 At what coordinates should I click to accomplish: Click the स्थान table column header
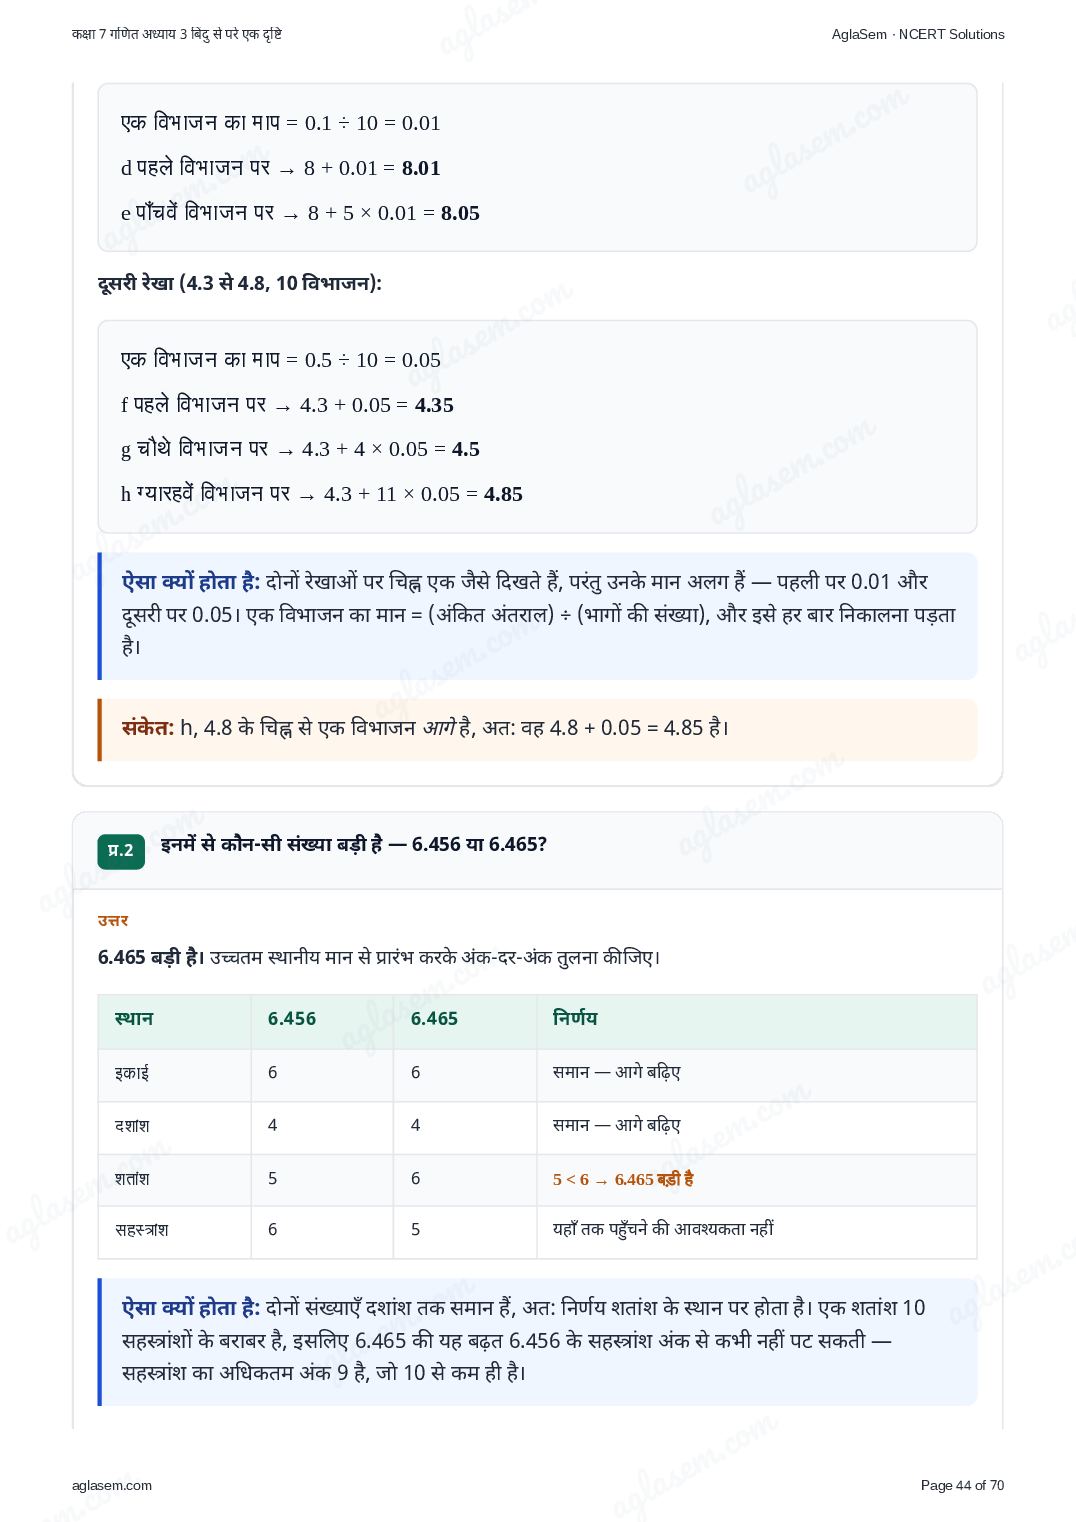click(134, 1019)
